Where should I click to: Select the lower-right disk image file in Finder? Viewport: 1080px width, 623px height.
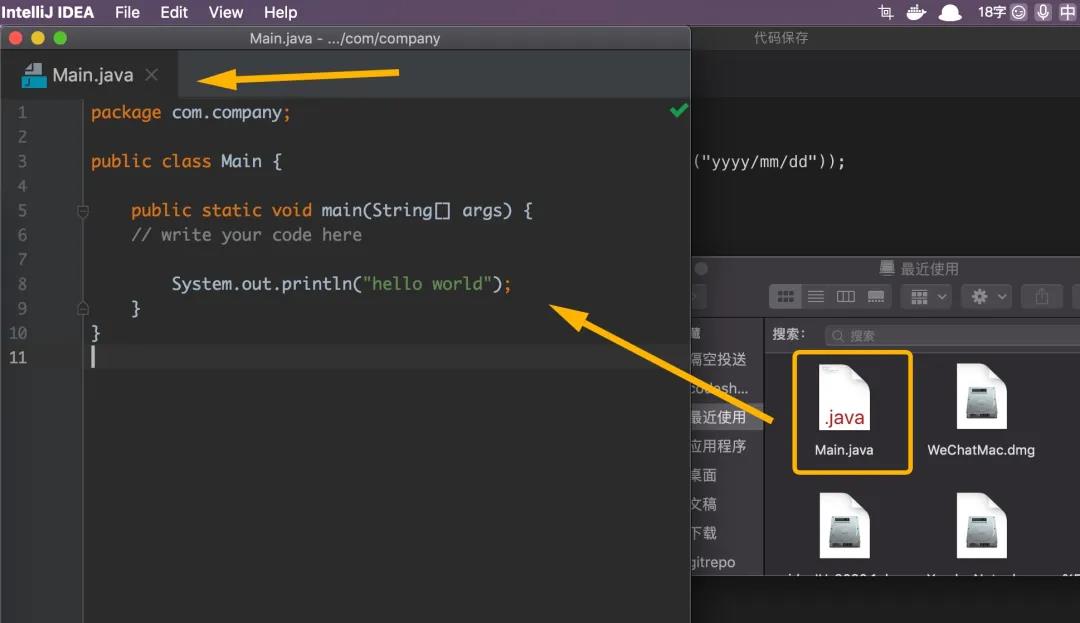tap(982, 526)
